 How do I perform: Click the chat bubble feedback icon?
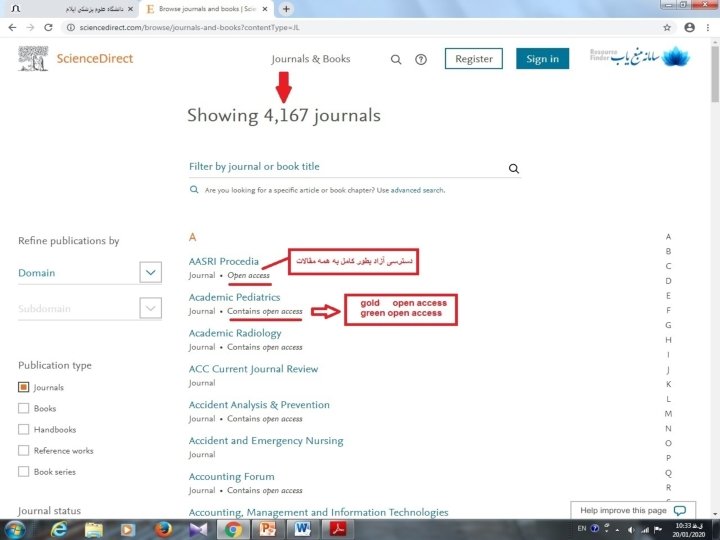(680, 511)
